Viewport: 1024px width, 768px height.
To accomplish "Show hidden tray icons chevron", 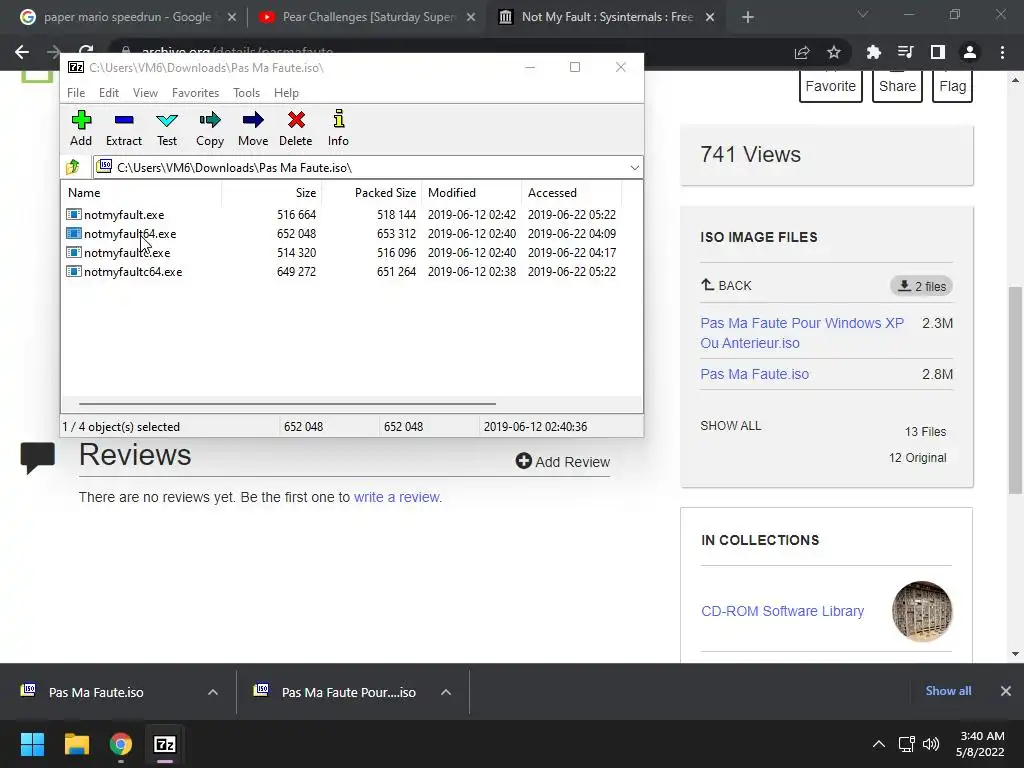I will tap(879, 744).
